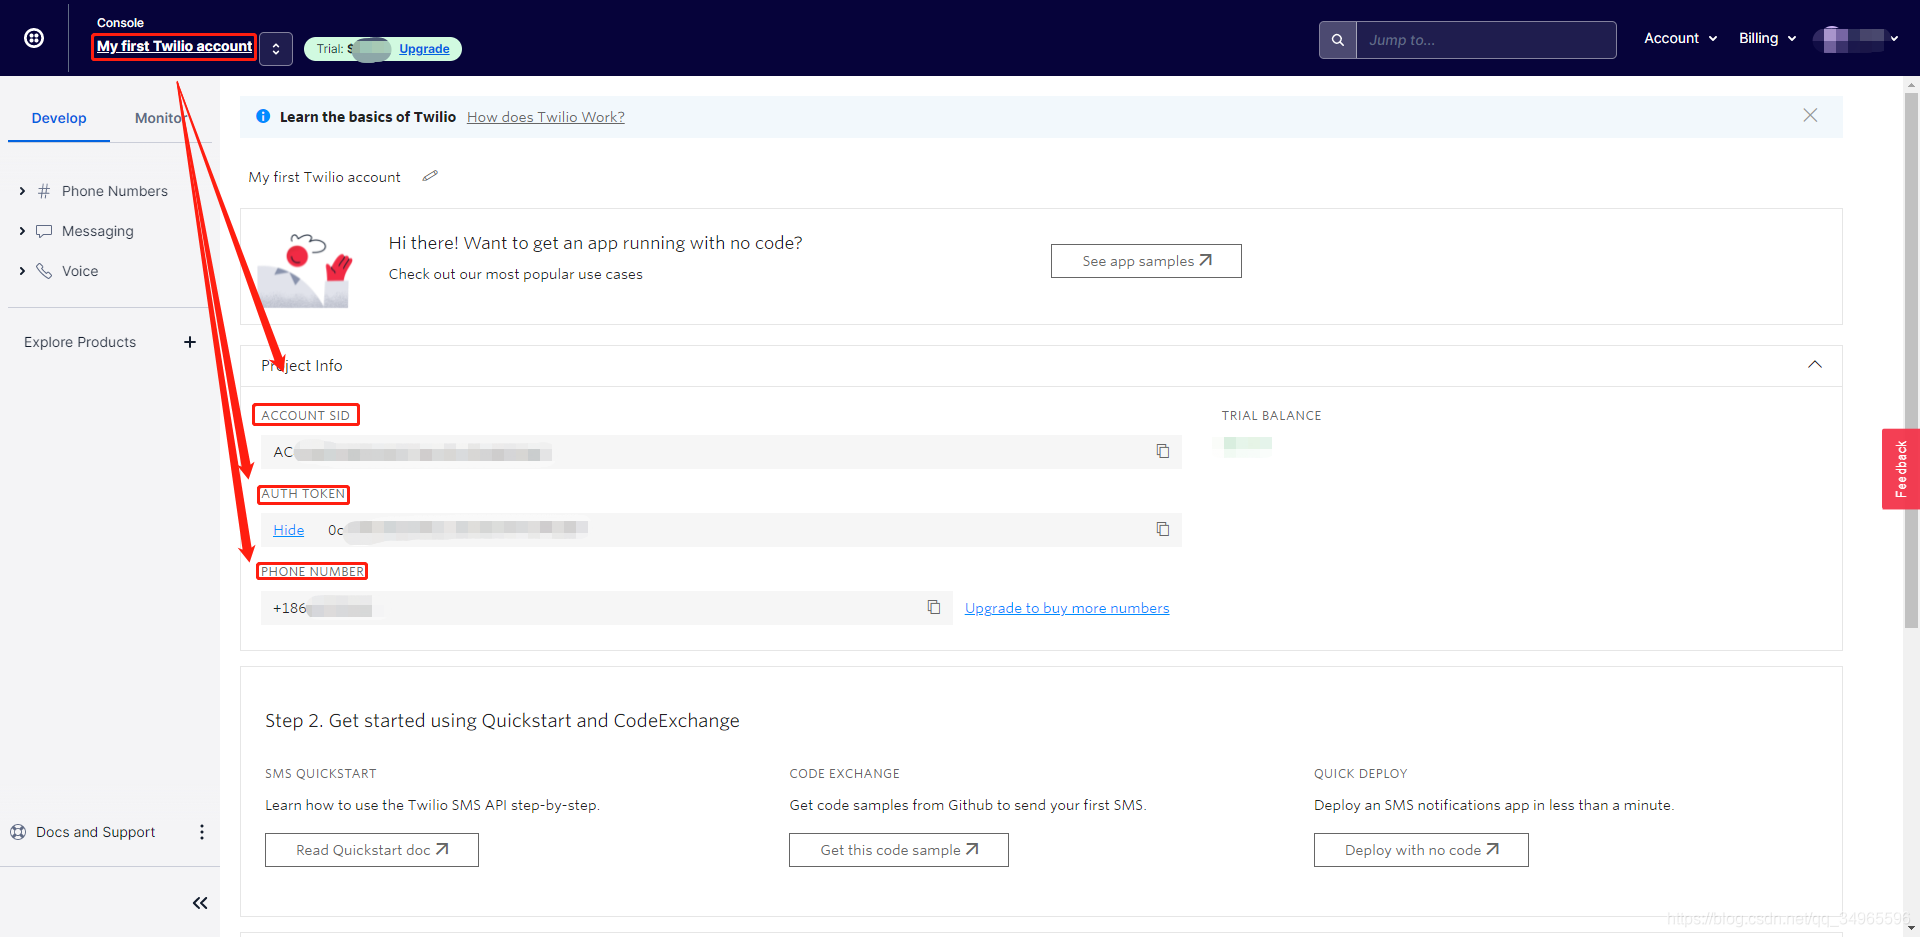Viewport: 1920px width, 937px height.
Task: Click the page vertical scrollbar
Action: [1911, 360]
